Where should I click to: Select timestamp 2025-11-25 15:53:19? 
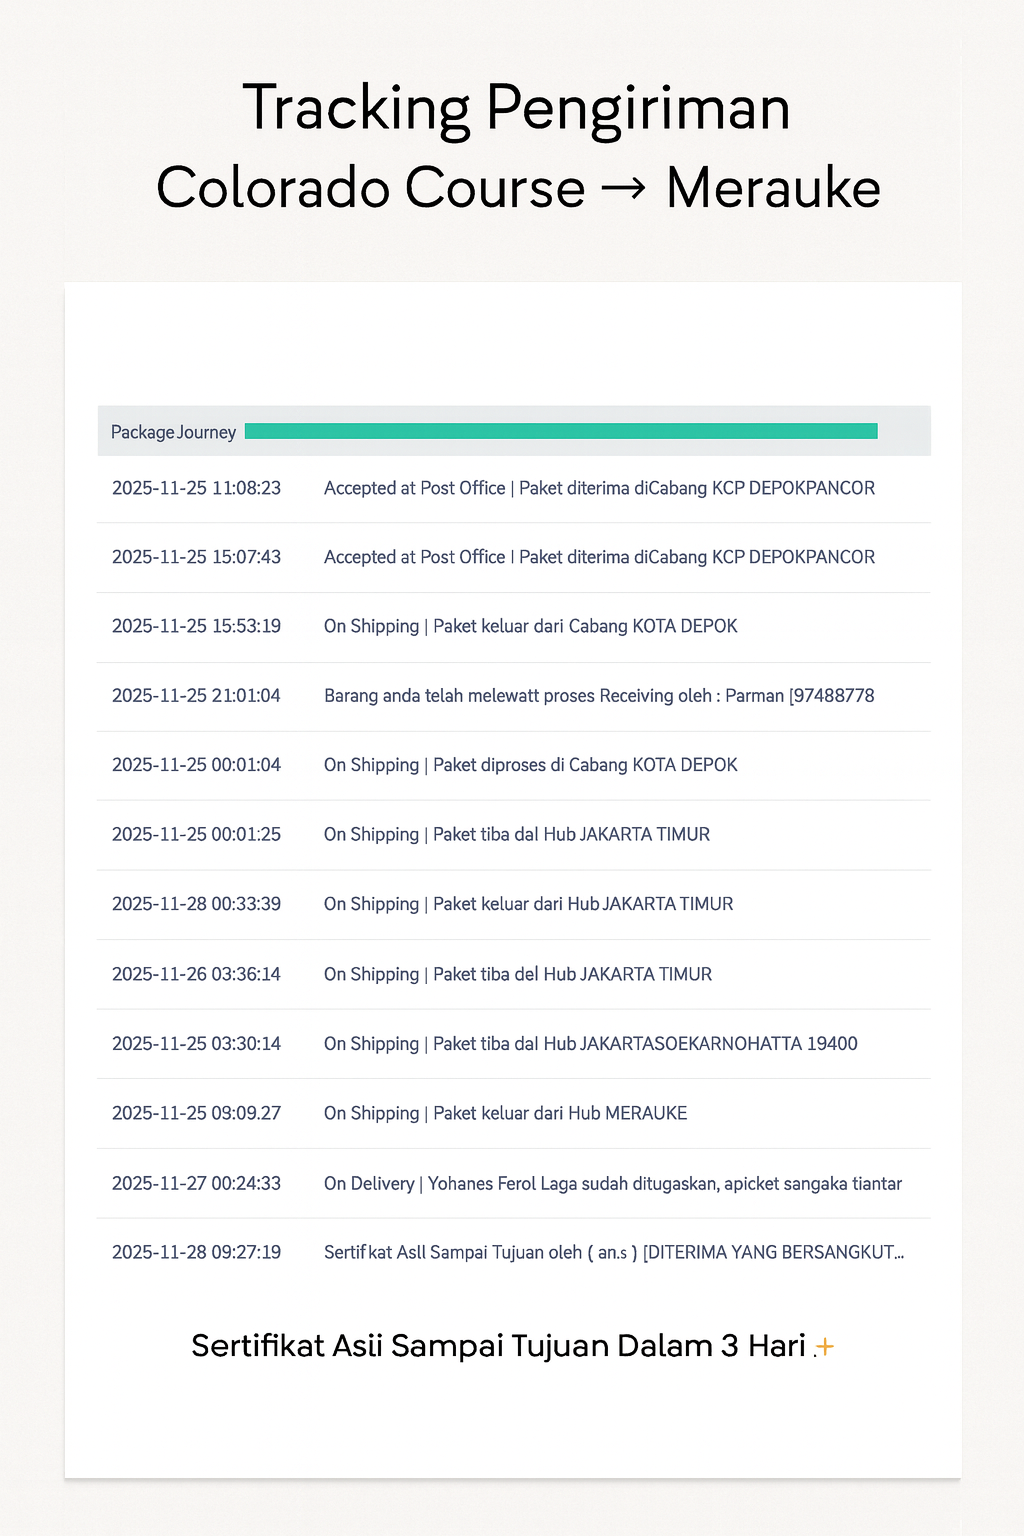point(196,626)
